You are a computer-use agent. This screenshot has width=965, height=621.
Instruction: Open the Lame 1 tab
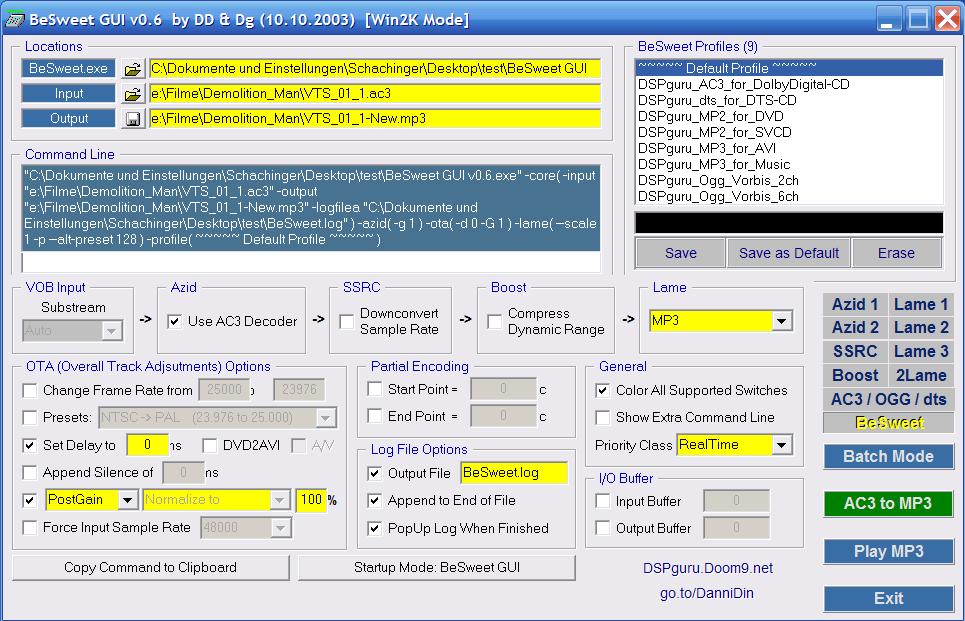(x=921, y=304)
